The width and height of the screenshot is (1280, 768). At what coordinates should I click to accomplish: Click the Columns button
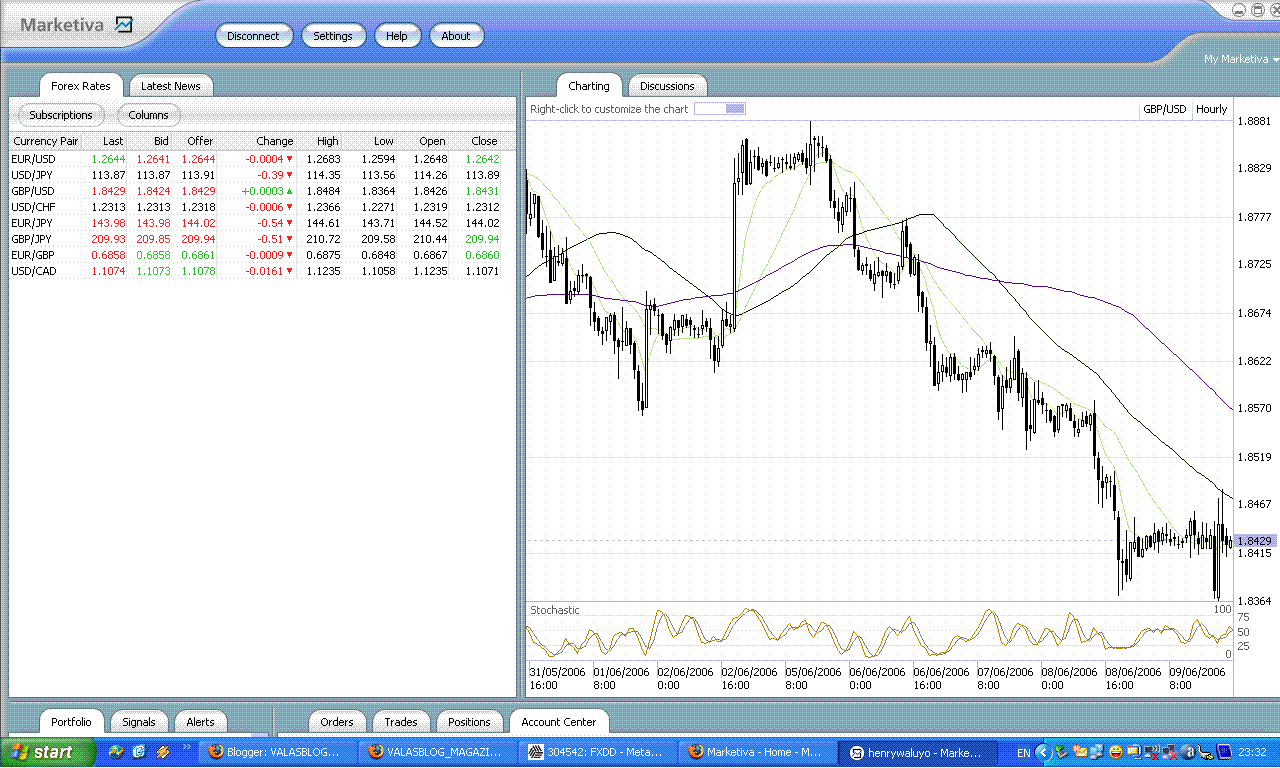pyautogui.click(x=149, y=115)
